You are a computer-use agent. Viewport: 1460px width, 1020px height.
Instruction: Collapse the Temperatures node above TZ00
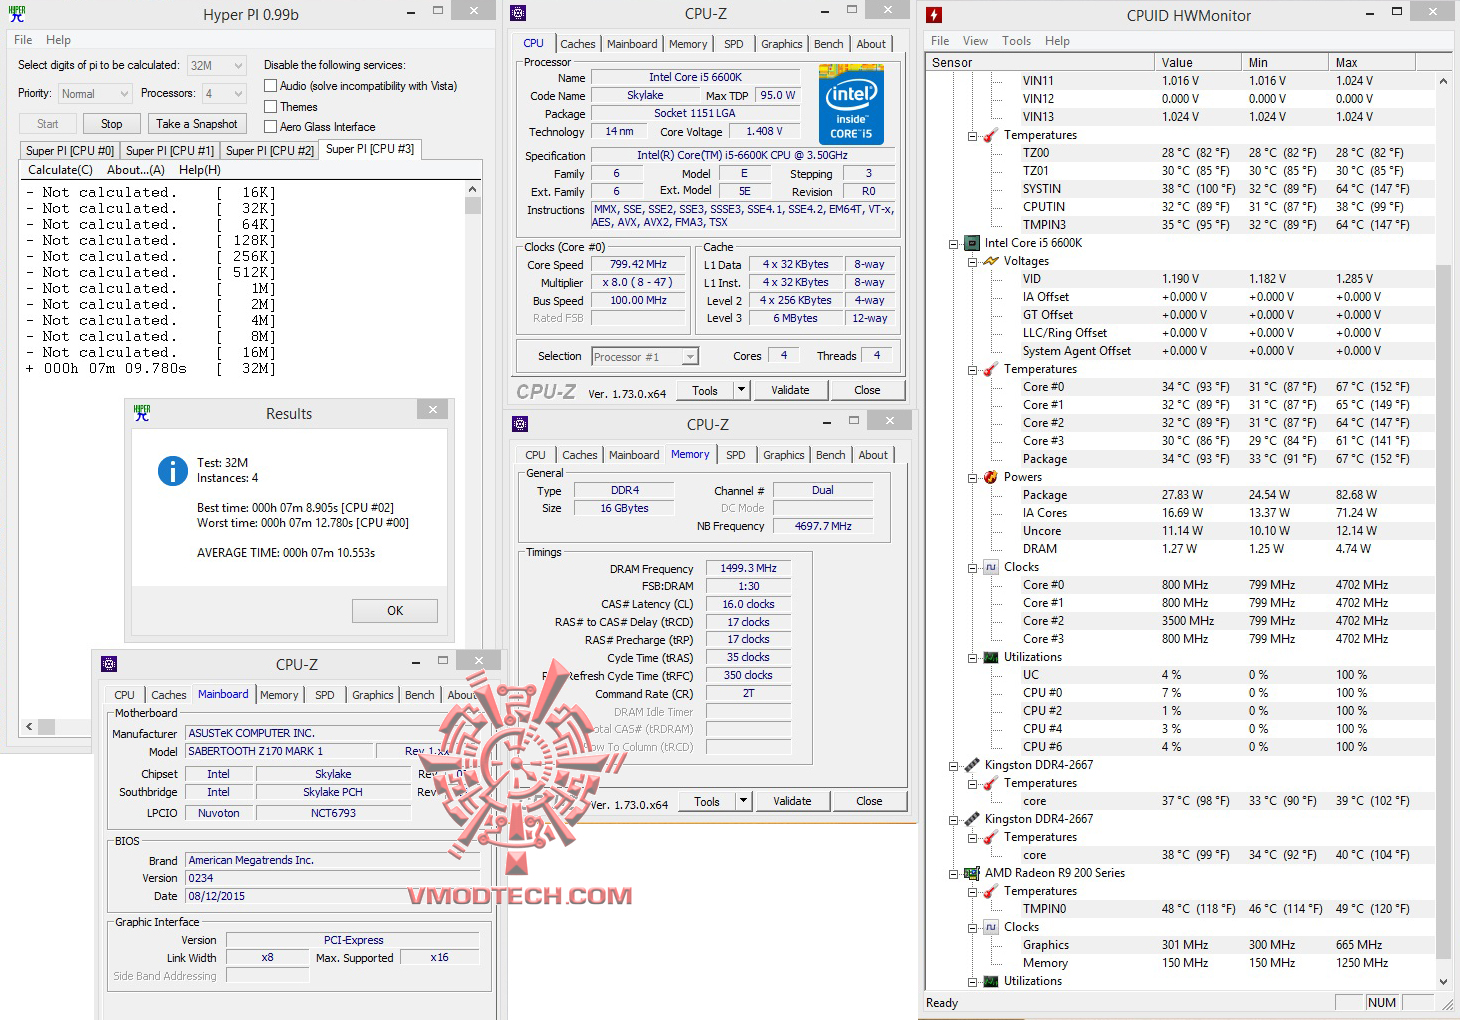click(972, 135)
